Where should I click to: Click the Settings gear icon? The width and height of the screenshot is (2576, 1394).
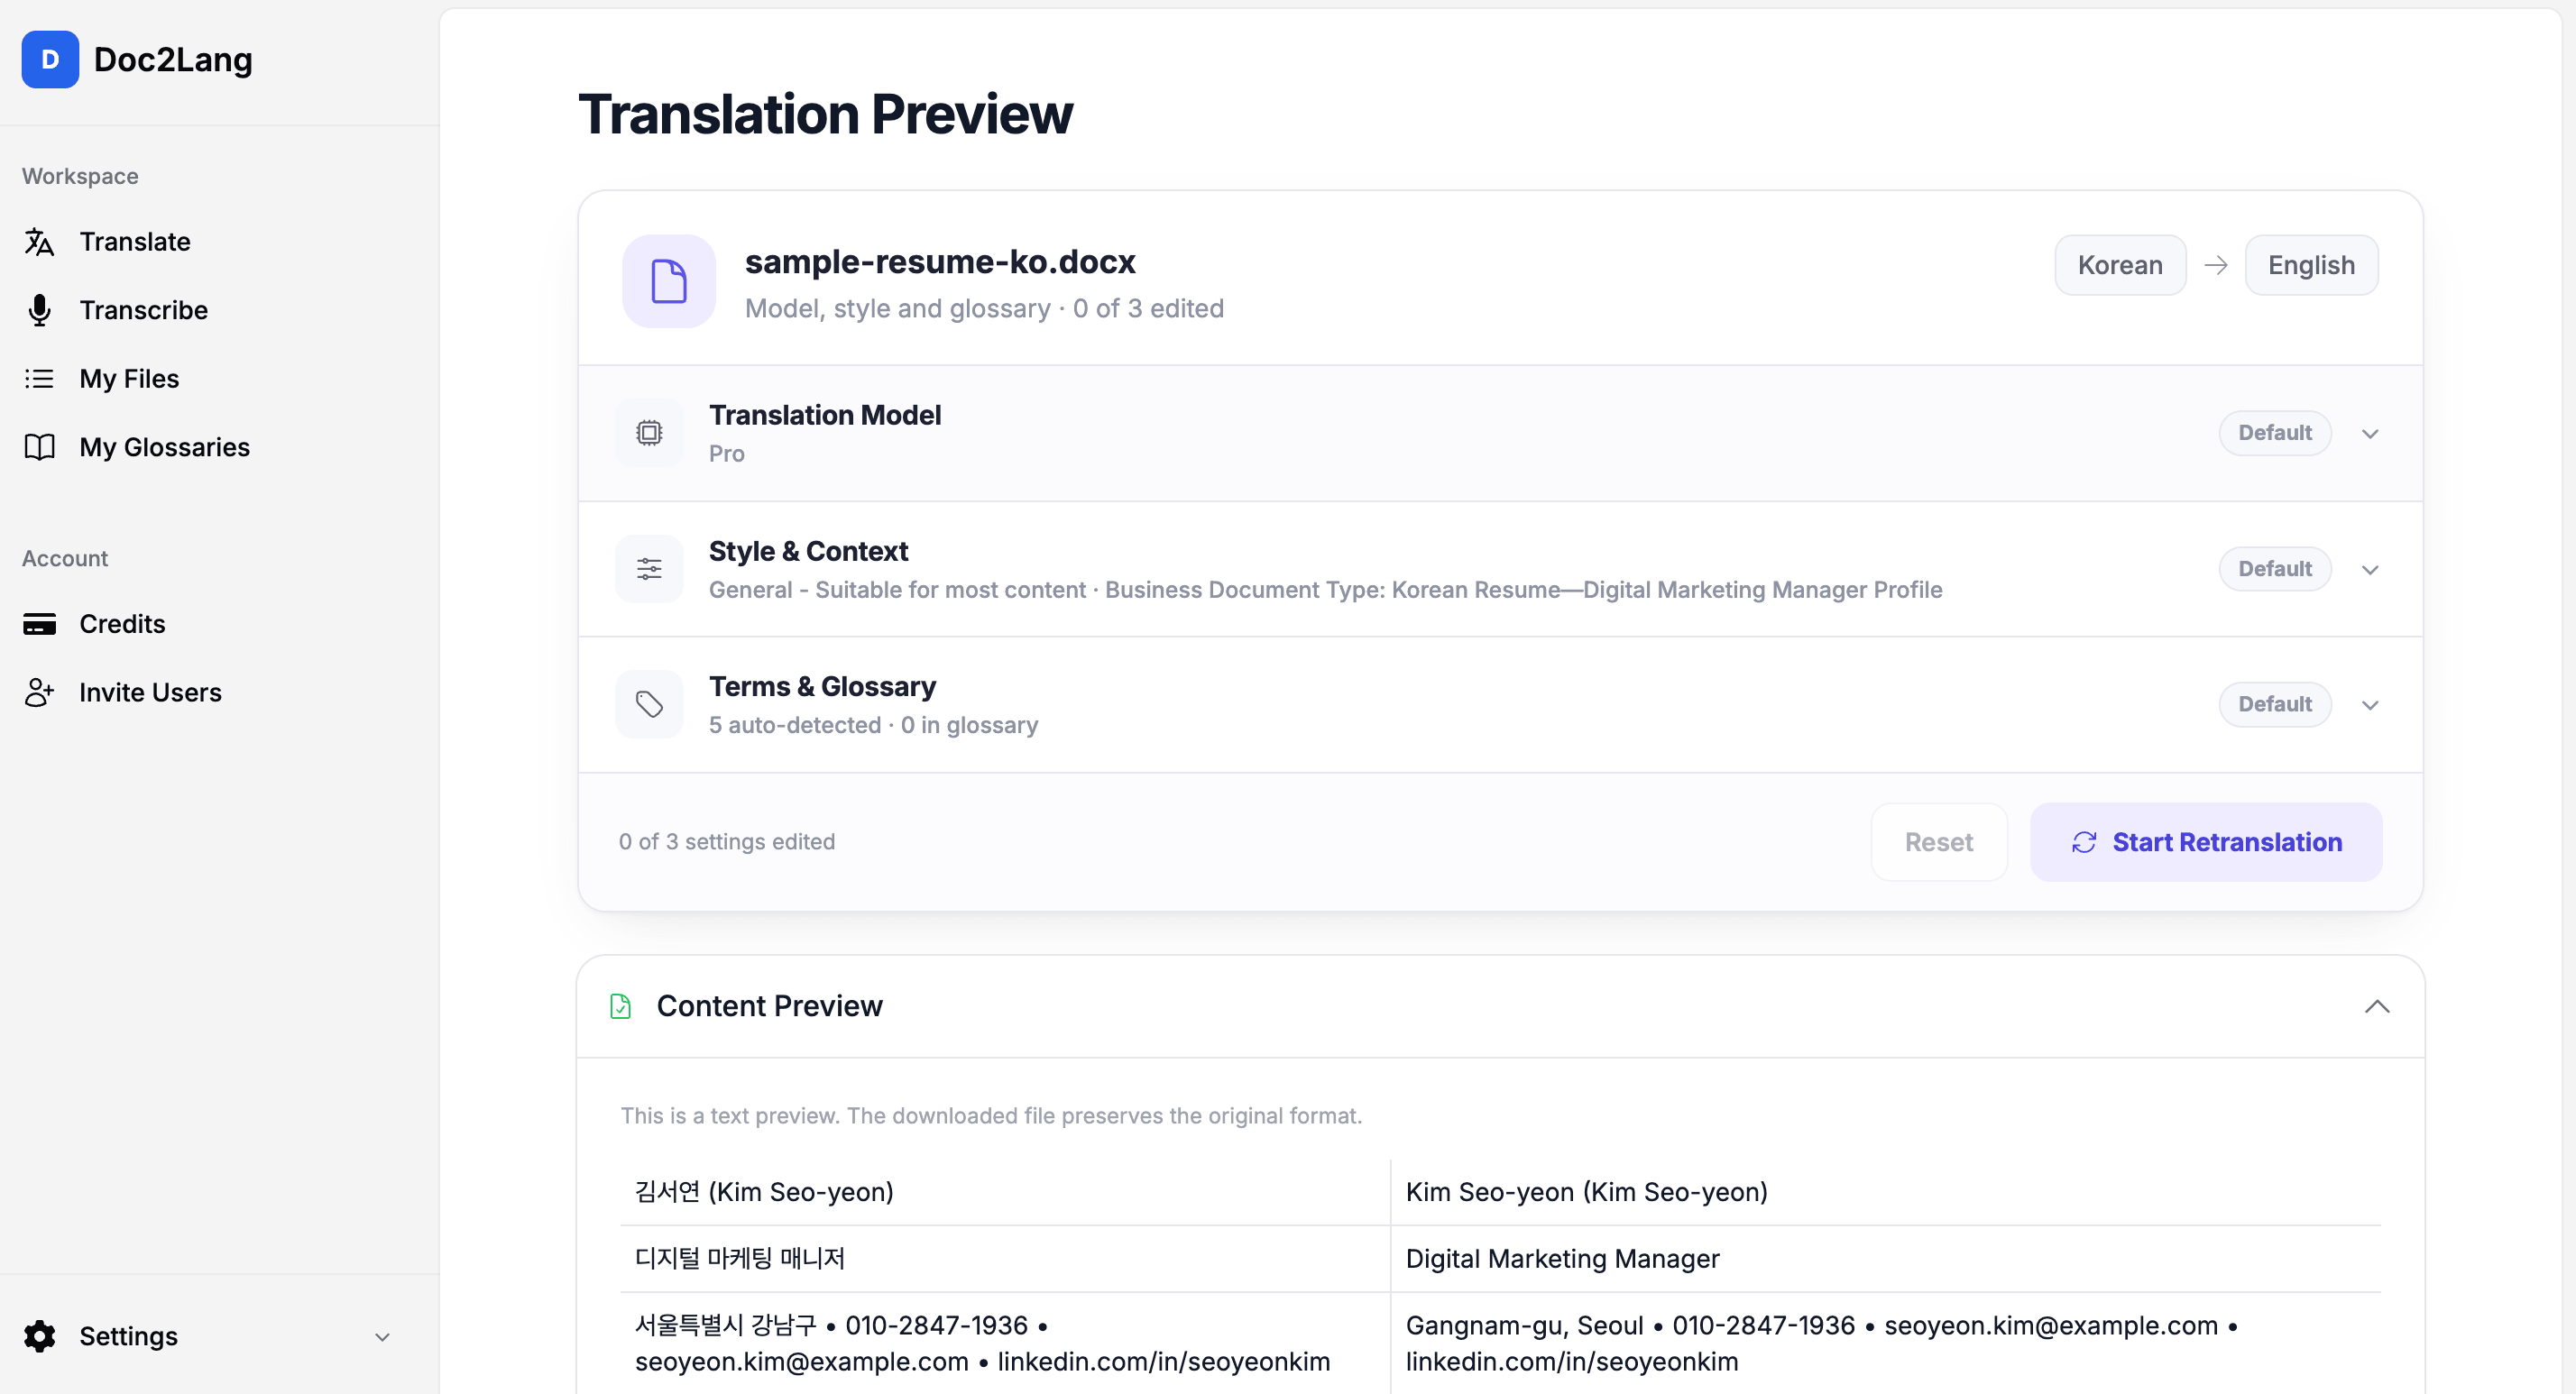(39, 1336)
